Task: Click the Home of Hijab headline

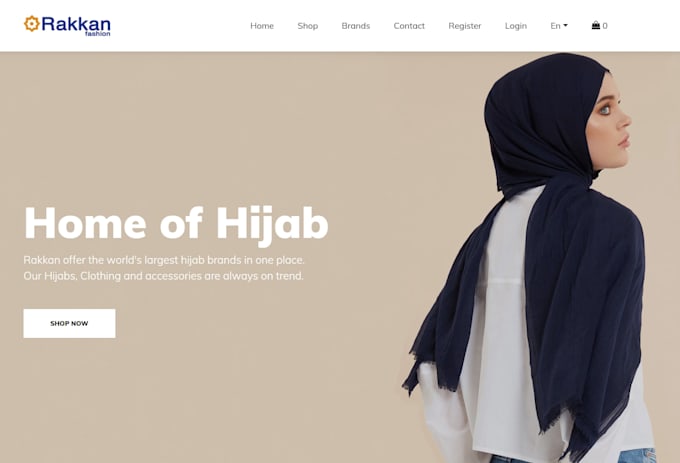Action: point(176,225)
